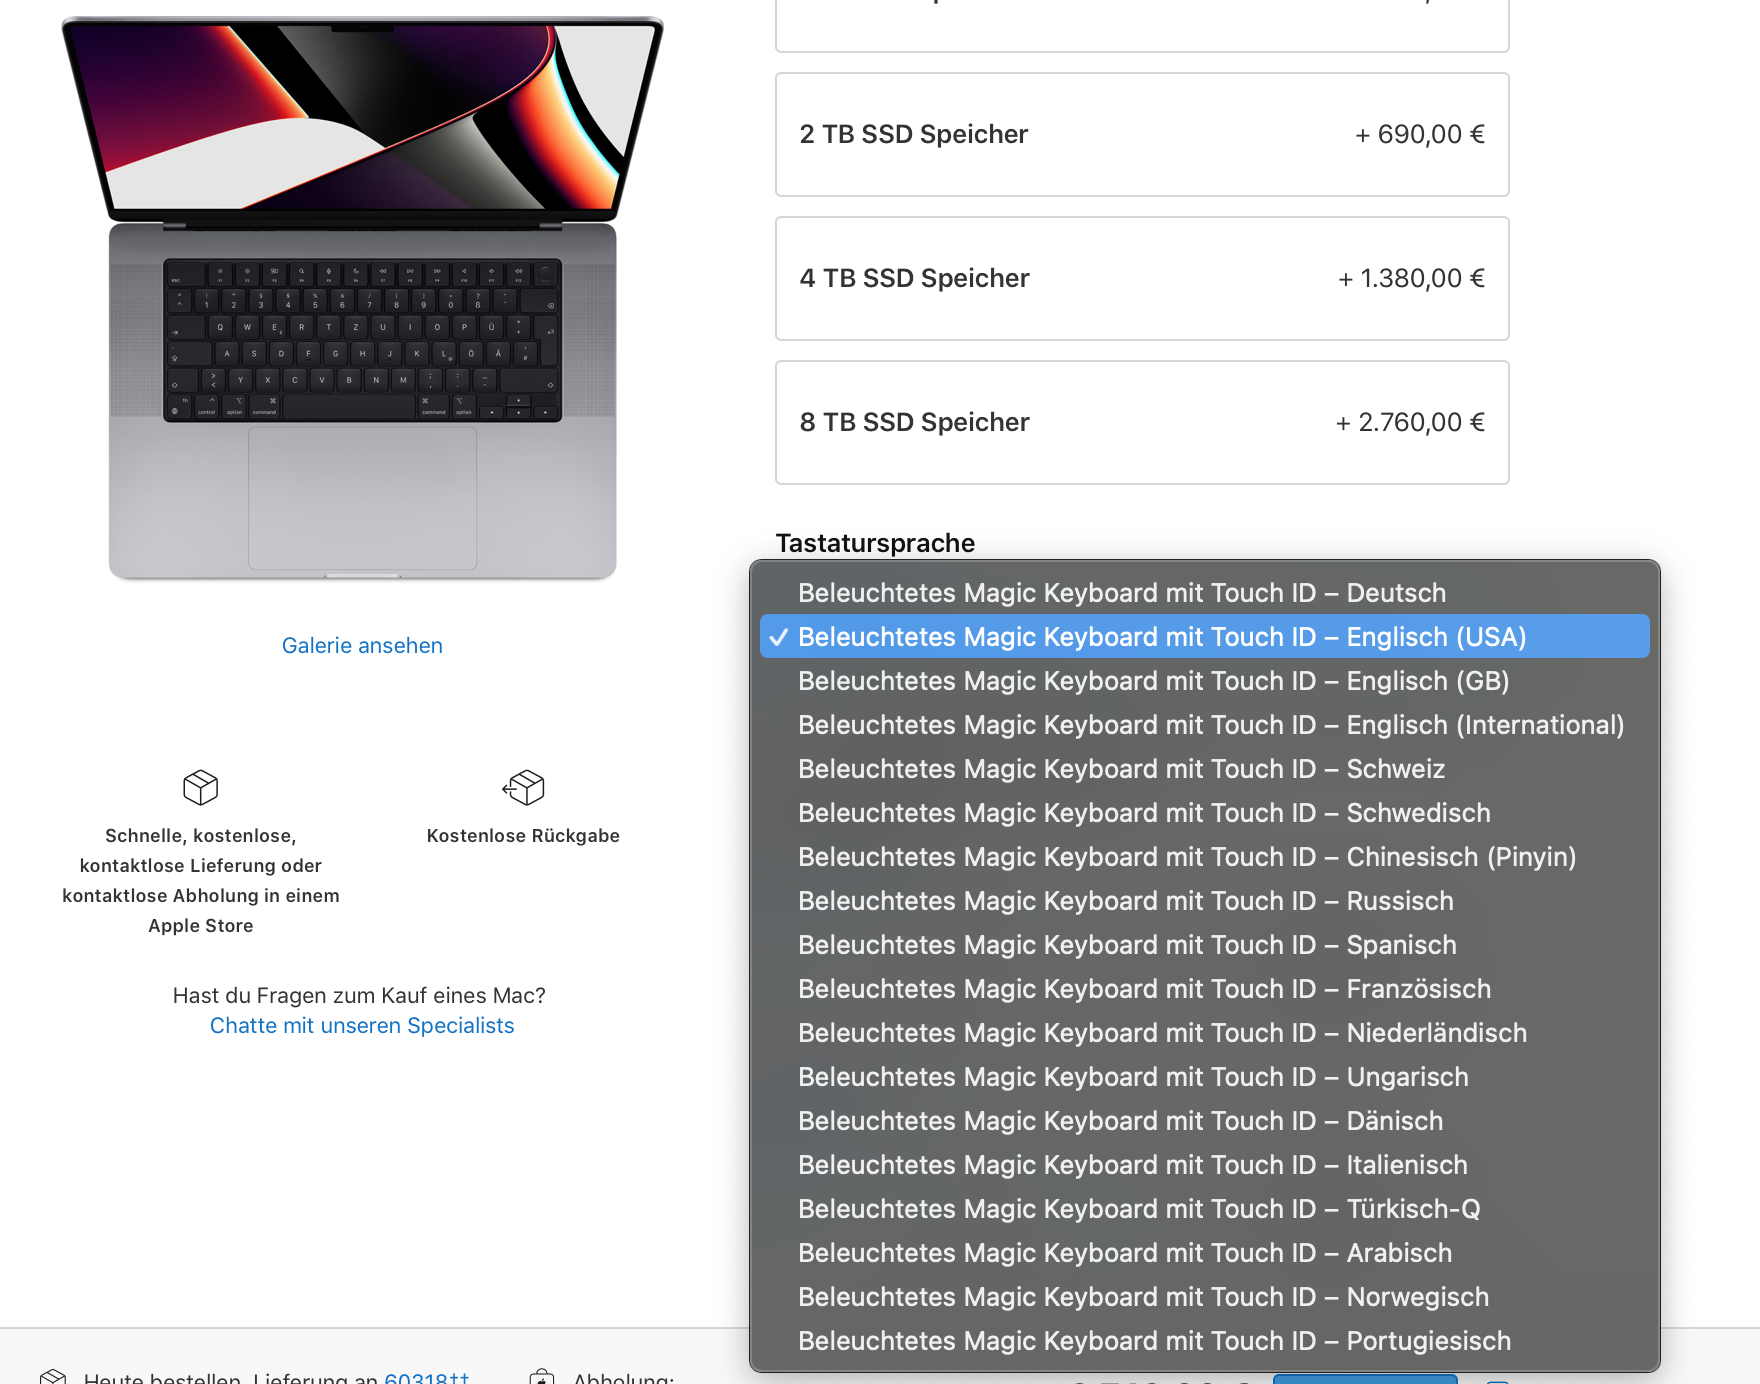Select the Französisch keyboard entry

tap(1204, 989)
